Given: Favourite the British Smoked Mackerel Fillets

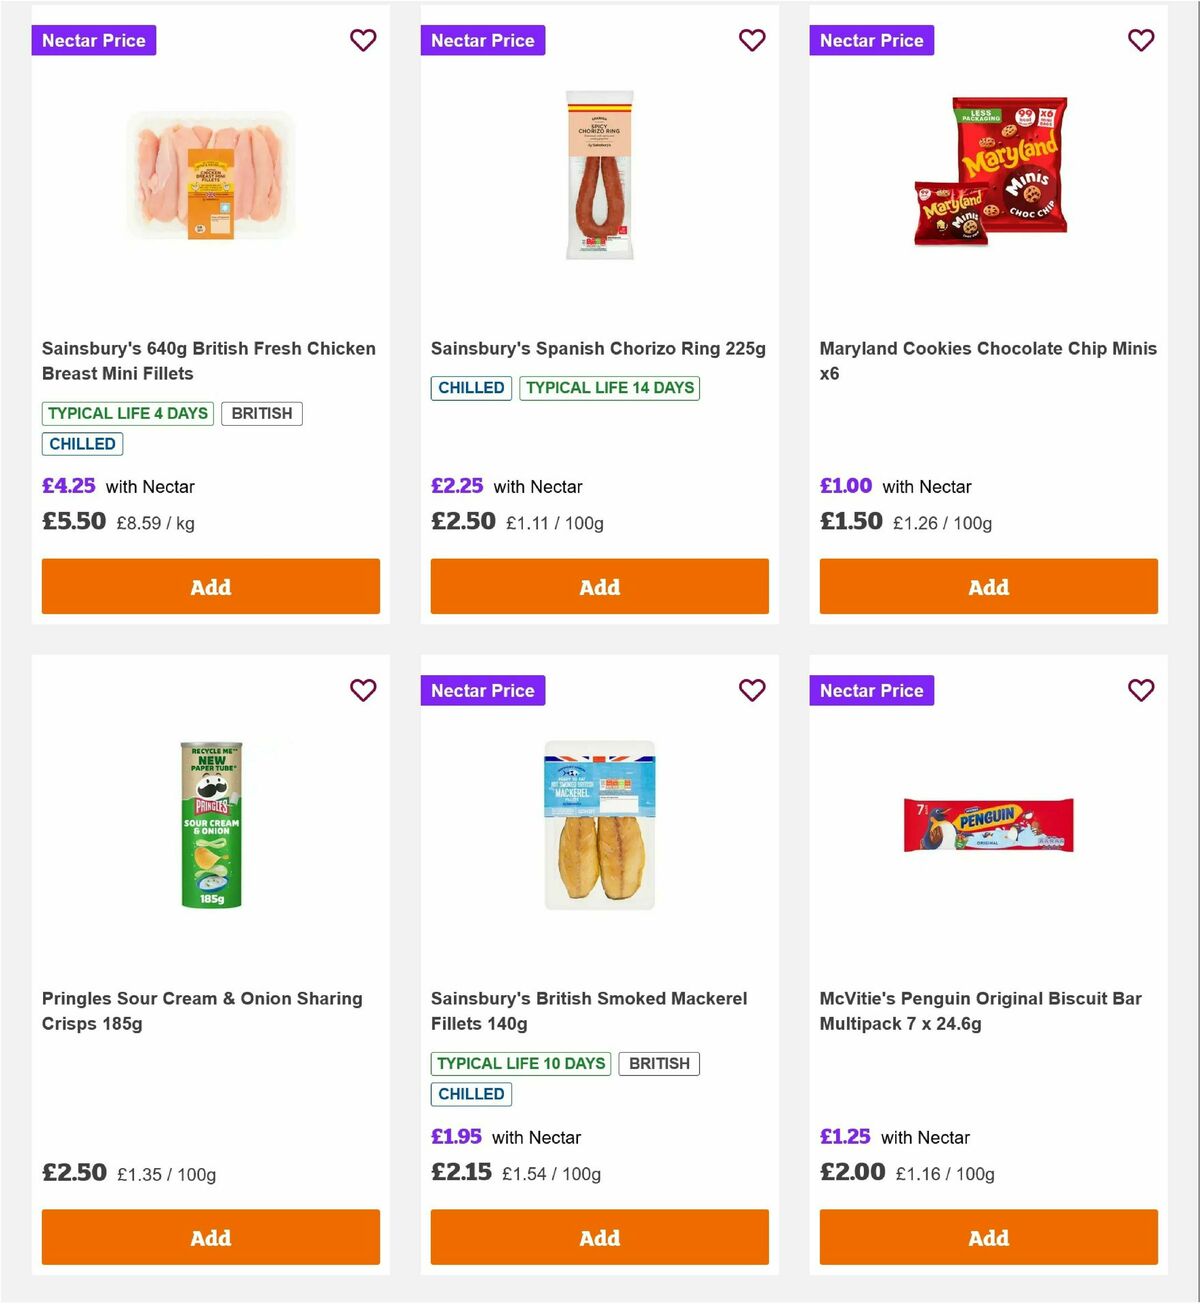Looking at the screenshot, I should pyautogui.click(x=752, y=690).
